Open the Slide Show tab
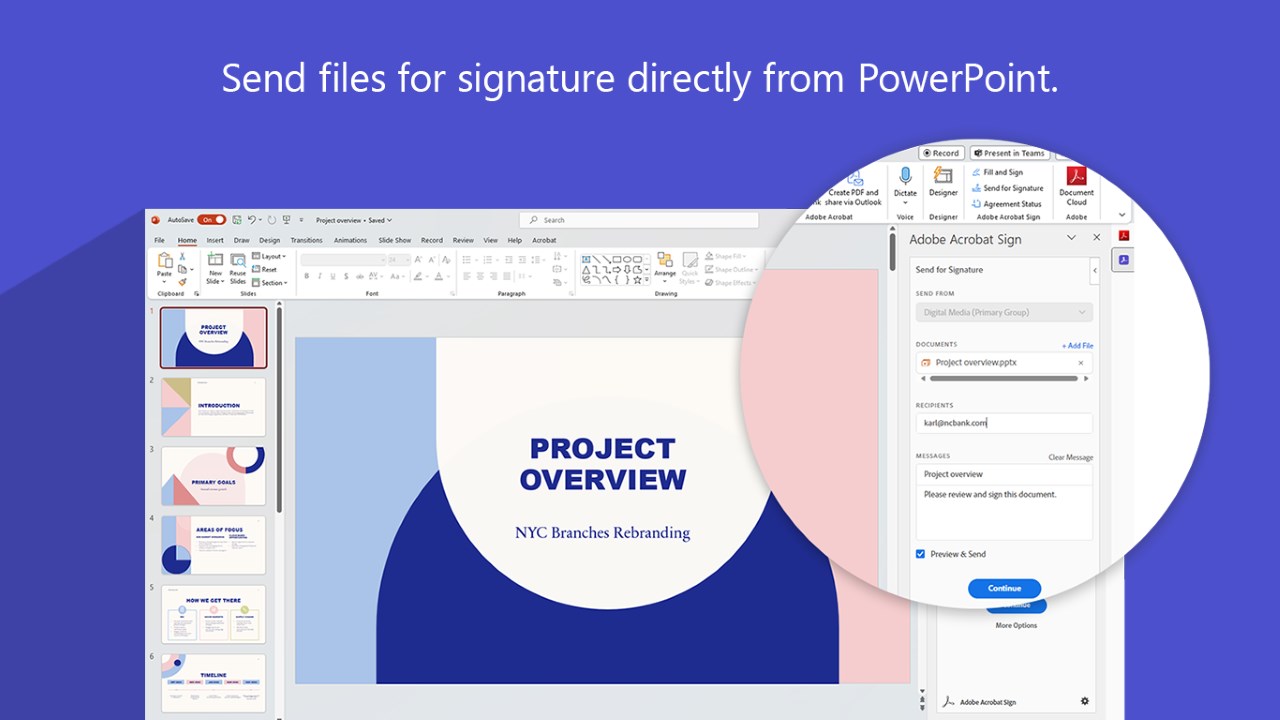The height and width of the screenshot is (720, 1280). [x=394, y=240]
